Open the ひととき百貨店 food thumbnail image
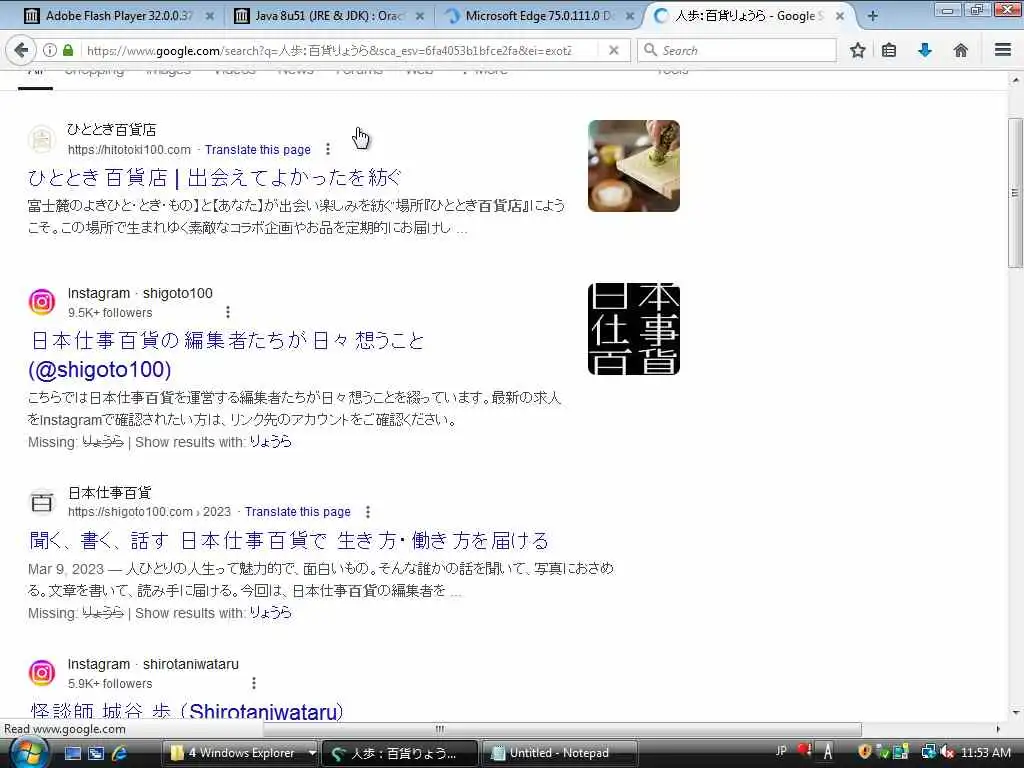The height and width of the screenshot is (768, 1024). coord(633,166)
